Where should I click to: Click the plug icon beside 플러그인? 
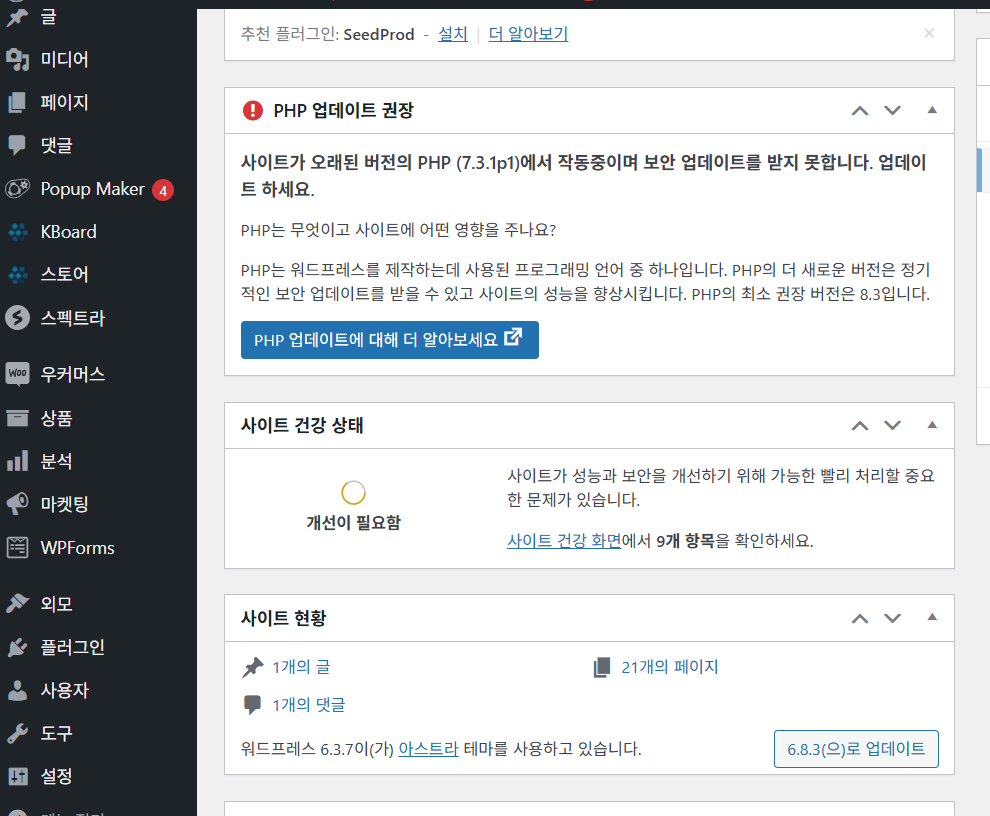point(18,647)
